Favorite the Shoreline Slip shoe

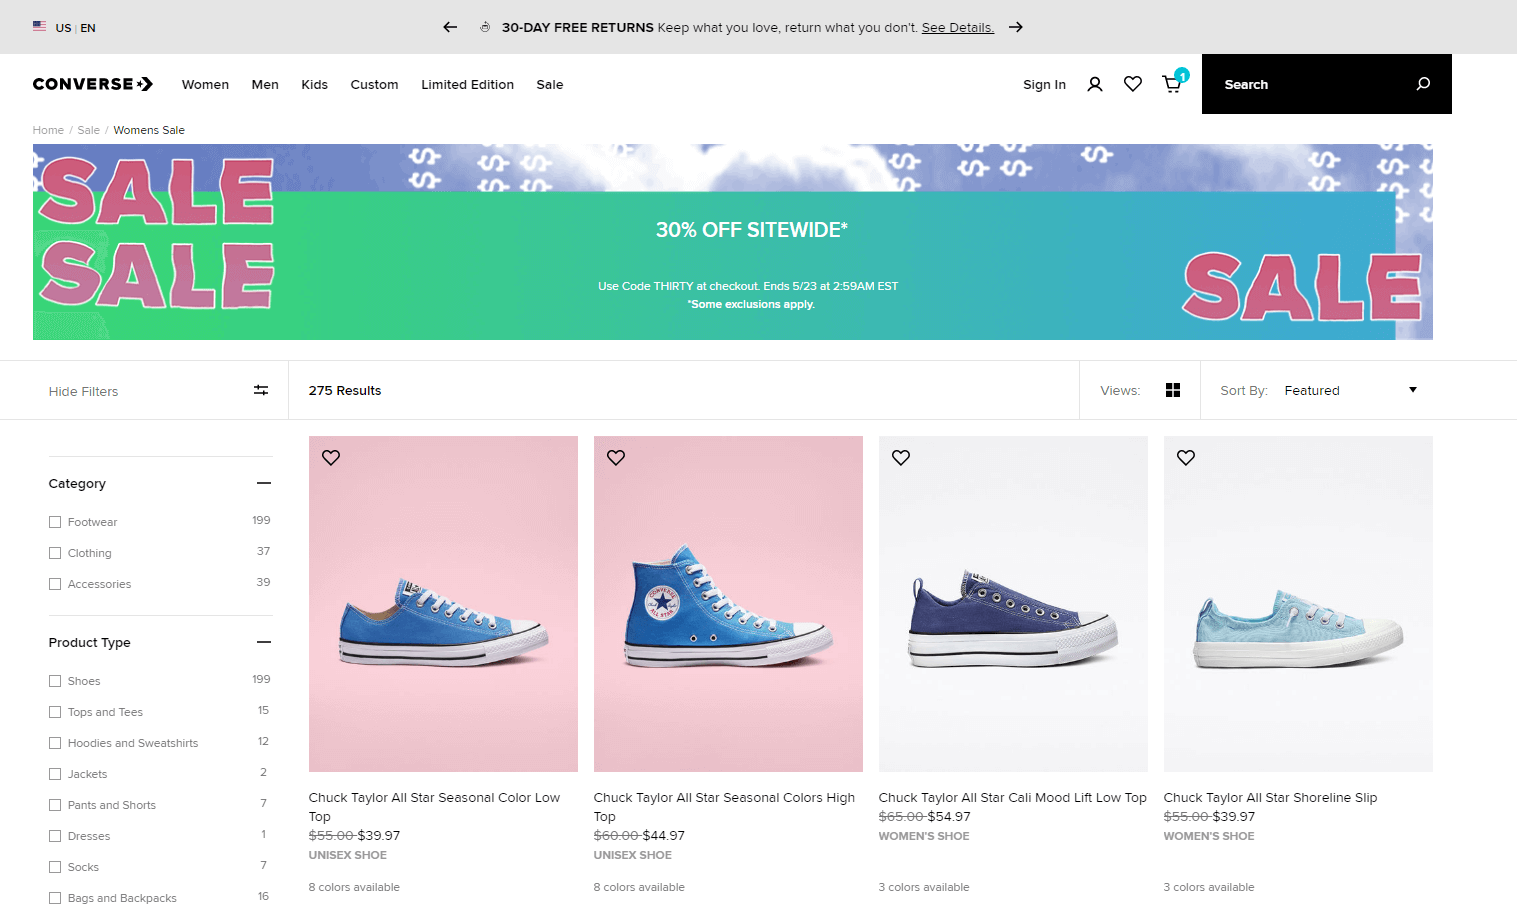pos(1186,457)
